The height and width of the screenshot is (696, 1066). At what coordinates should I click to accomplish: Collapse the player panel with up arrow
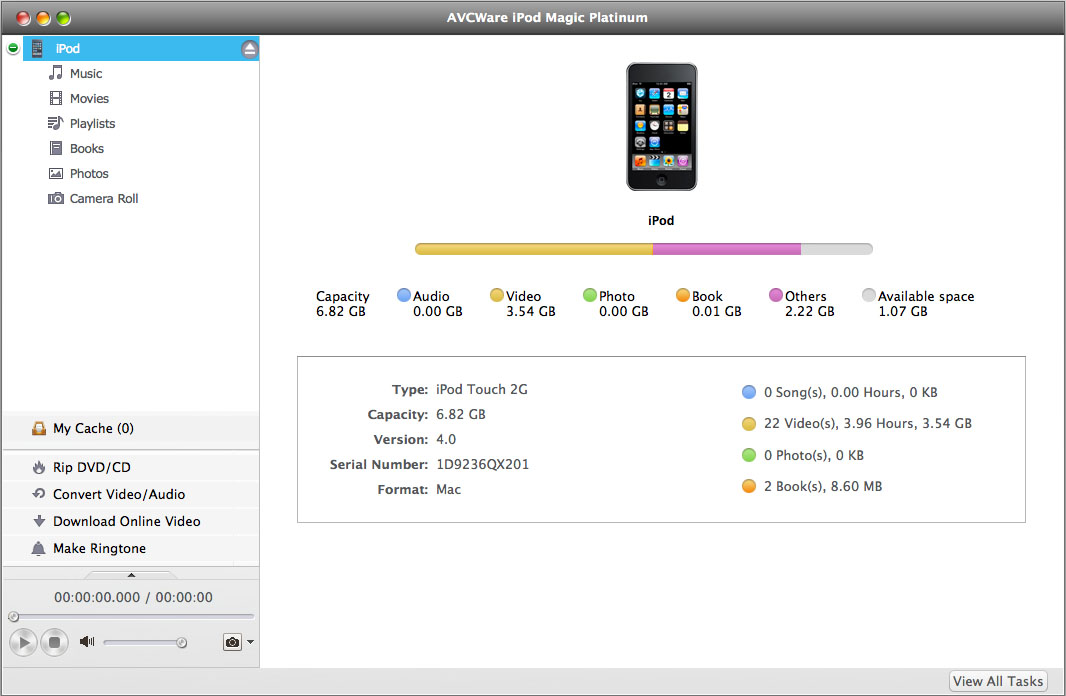pyautogui.click(x=131, y=575)
